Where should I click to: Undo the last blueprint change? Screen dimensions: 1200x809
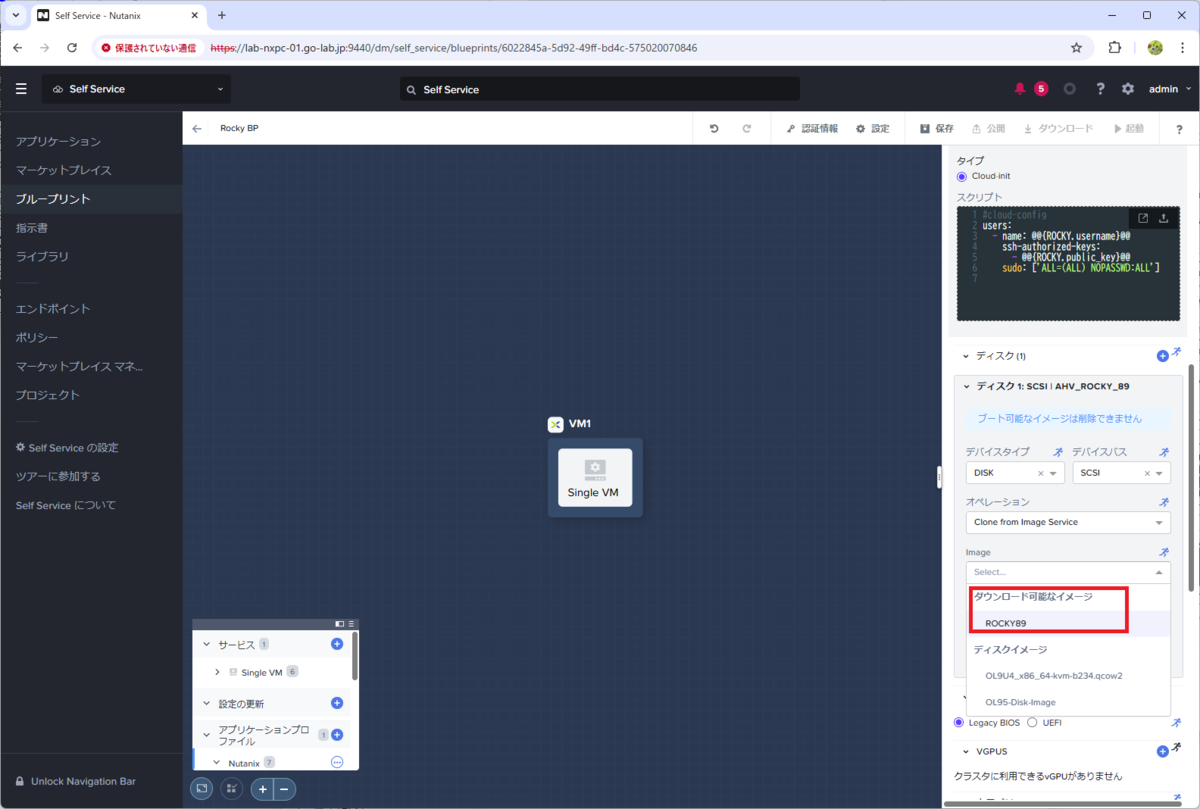pyautogui.click(x=714, y=128)
